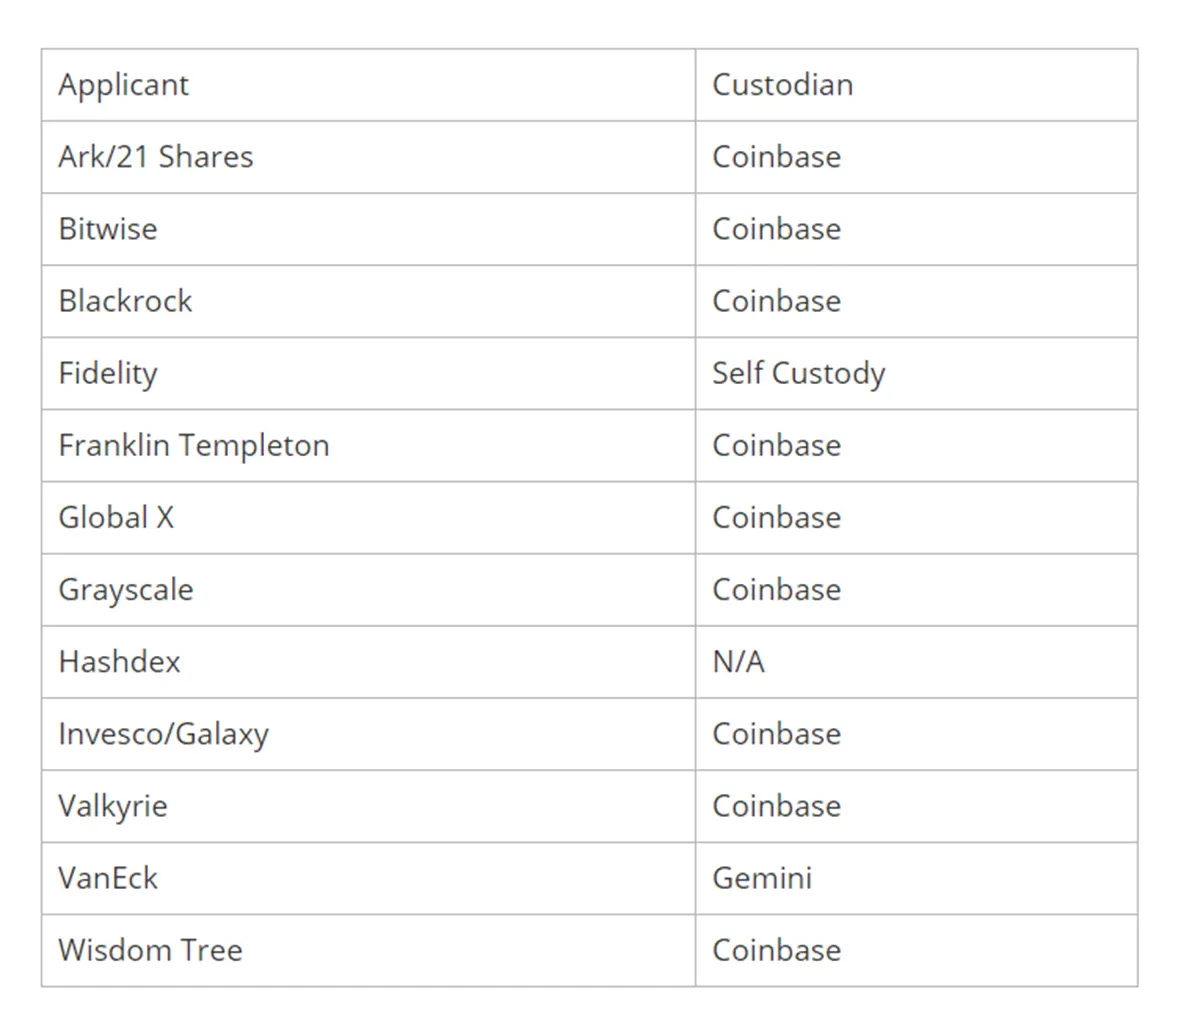
Task: Select the Ark/21 Shares applicant cell
Action: pos(368,157)
